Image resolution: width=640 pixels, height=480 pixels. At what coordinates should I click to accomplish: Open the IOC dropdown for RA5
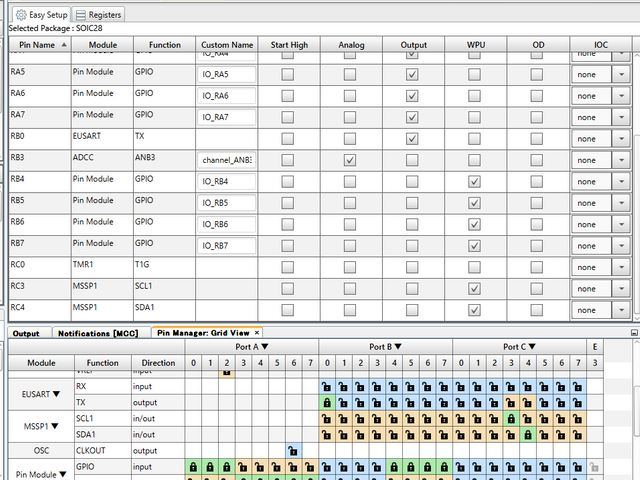click(620, 74)
